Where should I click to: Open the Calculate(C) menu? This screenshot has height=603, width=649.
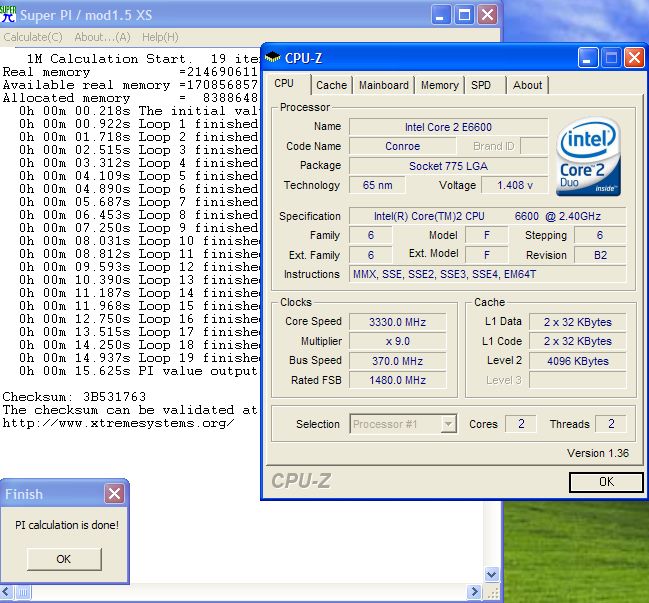[x=33, y=37]
